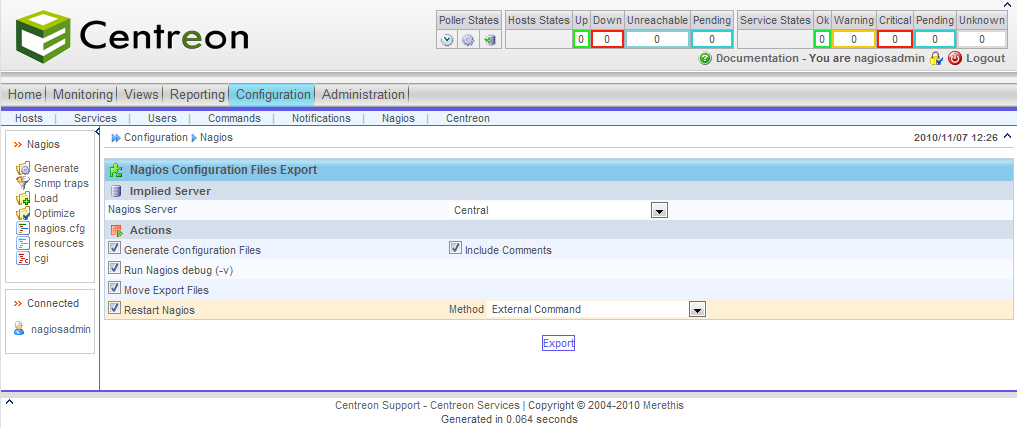The height and width of the screenshot is (428, 1017).
Task: Open the Centreon submenu
Action: 468,119
